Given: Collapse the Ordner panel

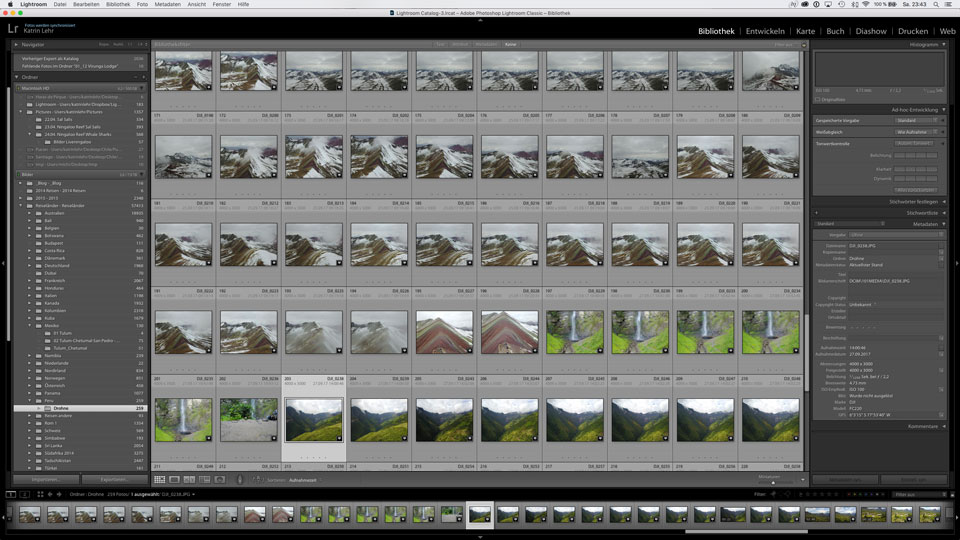Looking at the screenshot, I should click(17, 77).
